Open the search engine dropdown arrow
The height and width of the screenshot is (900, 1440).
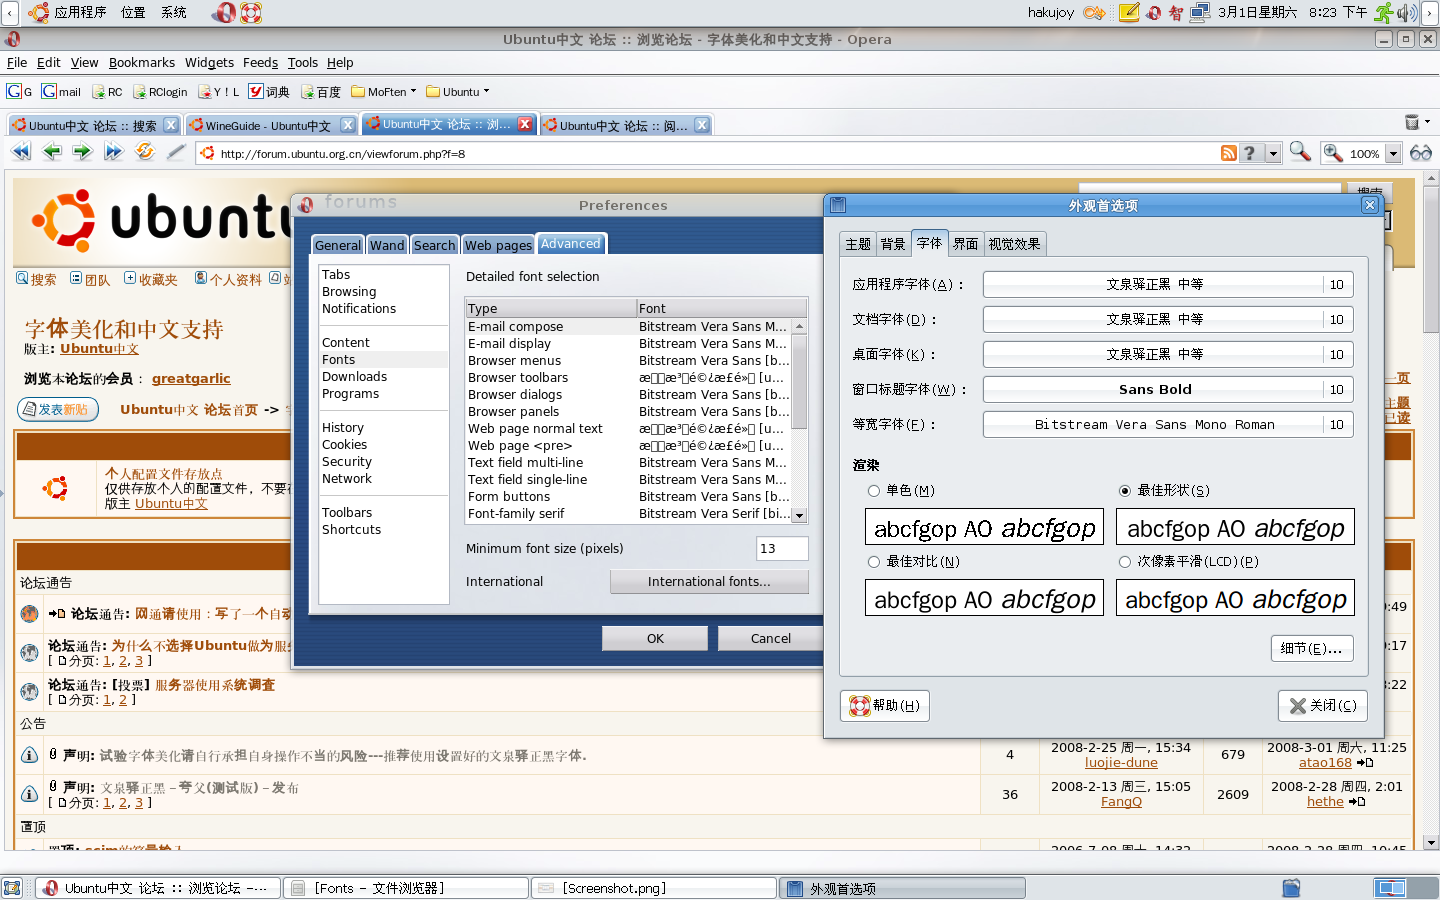1273,153
